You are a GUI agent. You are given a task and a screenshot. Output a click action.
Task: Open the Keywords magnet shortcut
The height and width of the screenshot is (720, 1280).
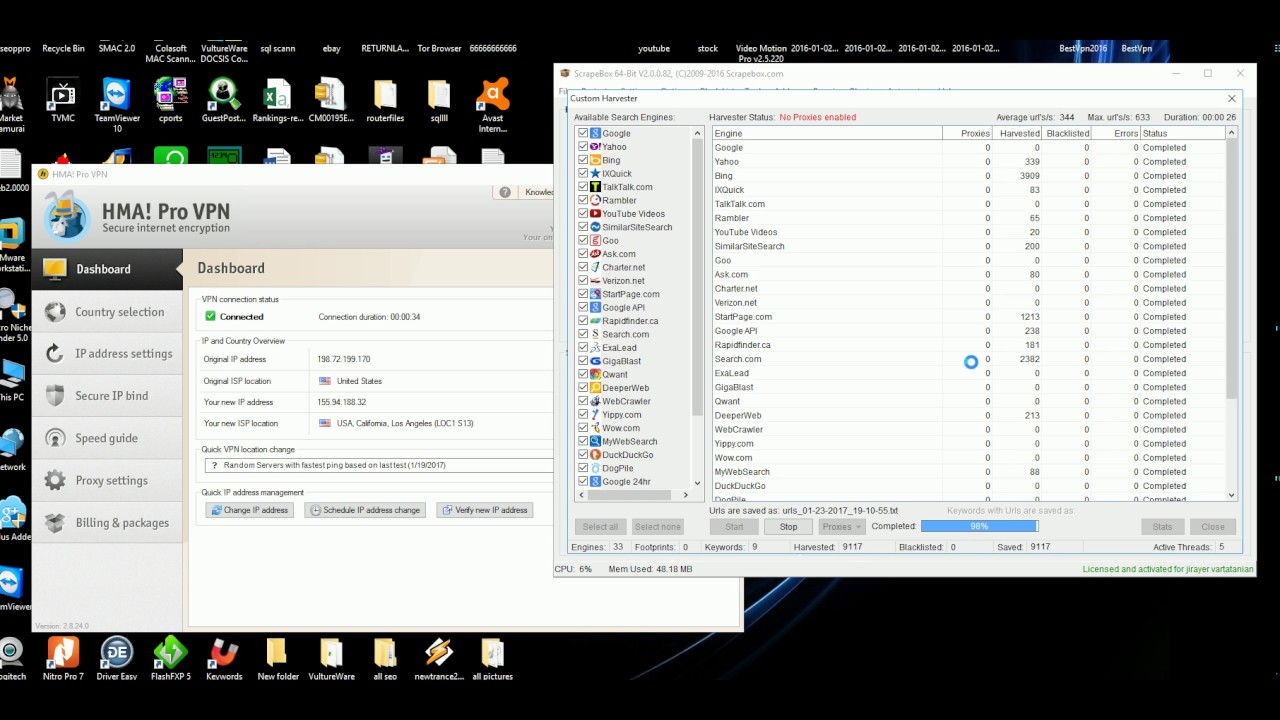(x=224, y=659)
